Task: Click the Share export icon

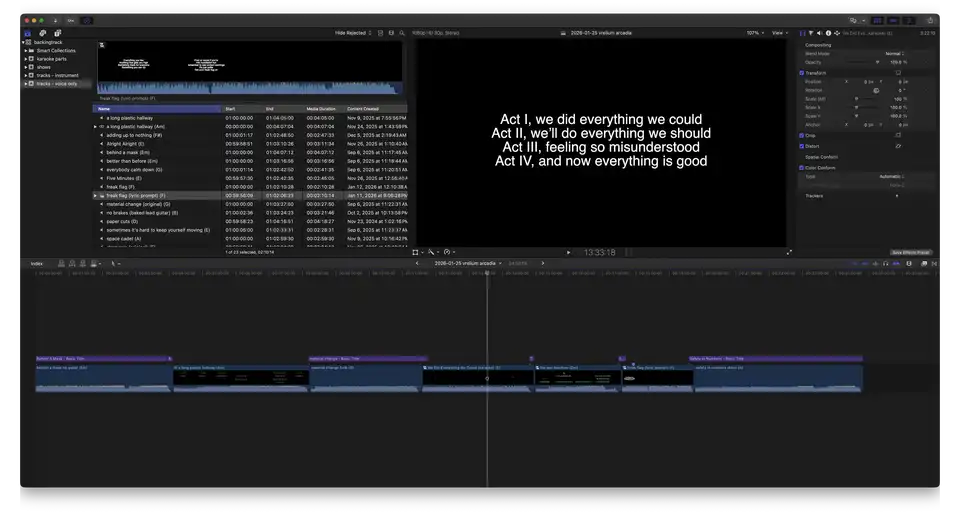Action: click(x=930, y=20)
